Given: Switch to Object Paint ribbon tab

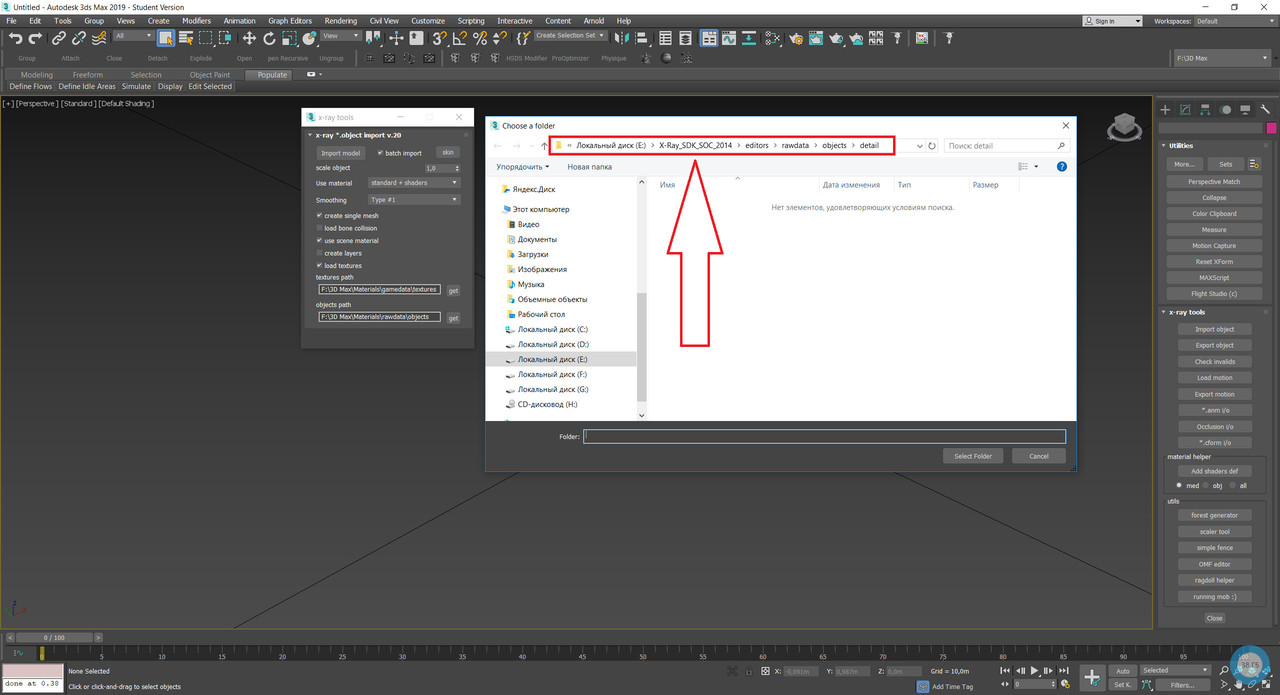Looking at the screenshot, I should [209, 75].
